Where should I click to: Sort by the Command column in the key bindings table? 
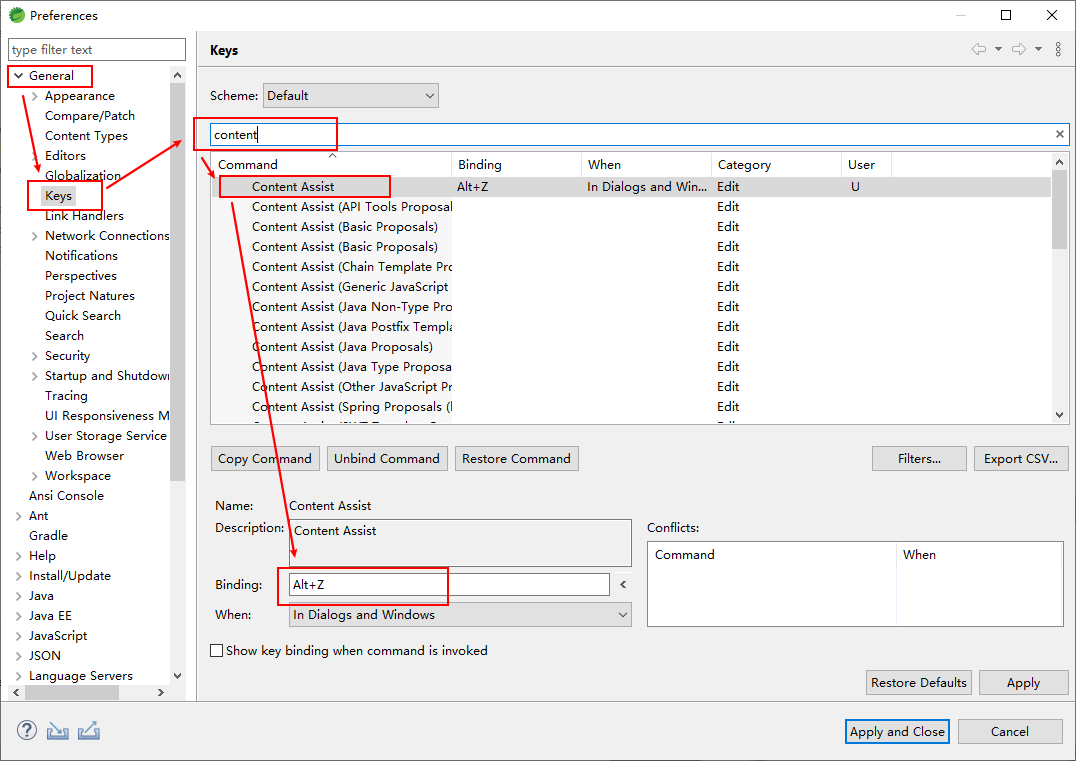pos(331,165)
